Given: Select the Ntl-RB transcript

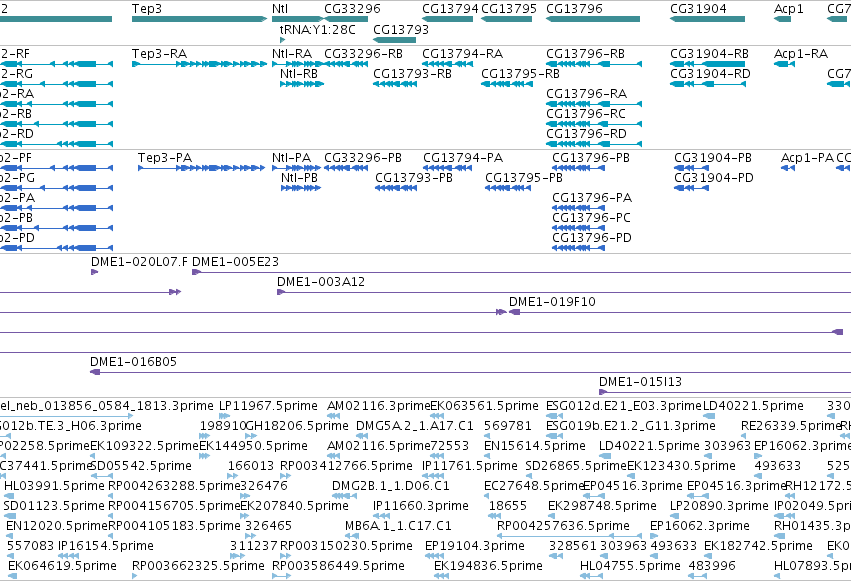Looking at the screenshot, I should (x=302, y=84).
